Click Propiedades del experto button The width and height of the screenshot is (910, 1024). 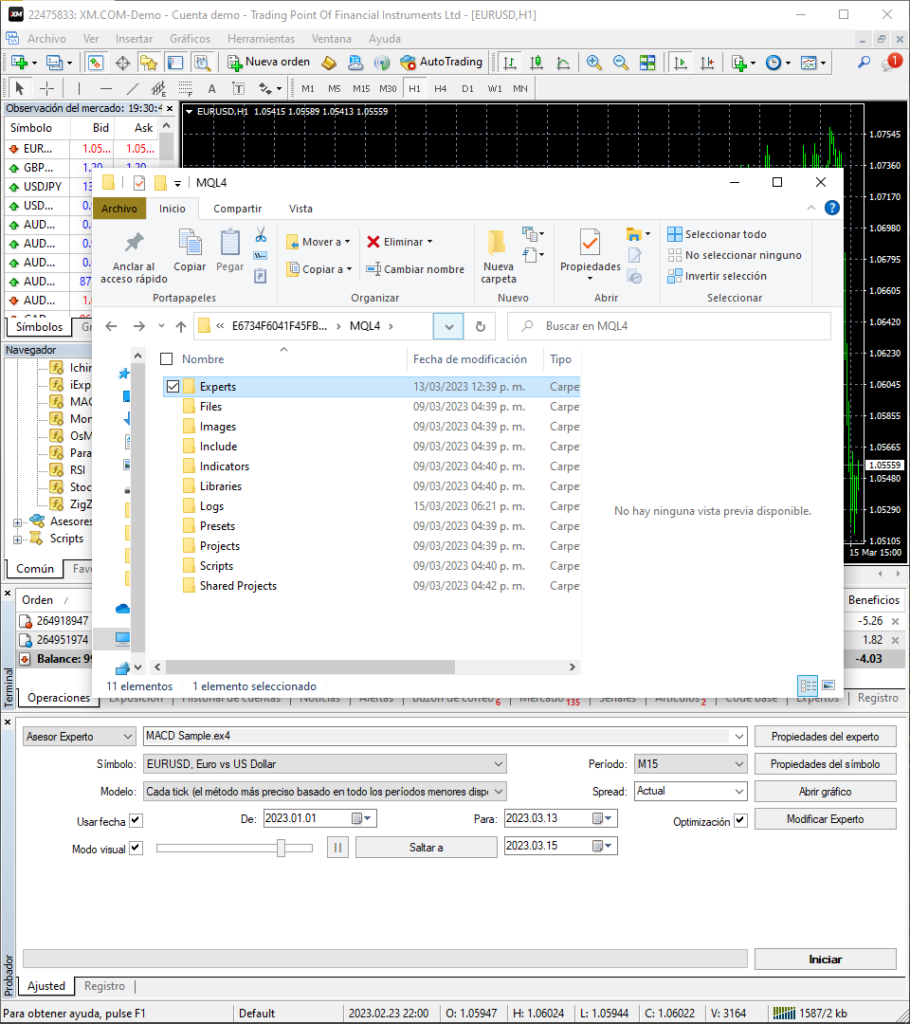(825, 737)
